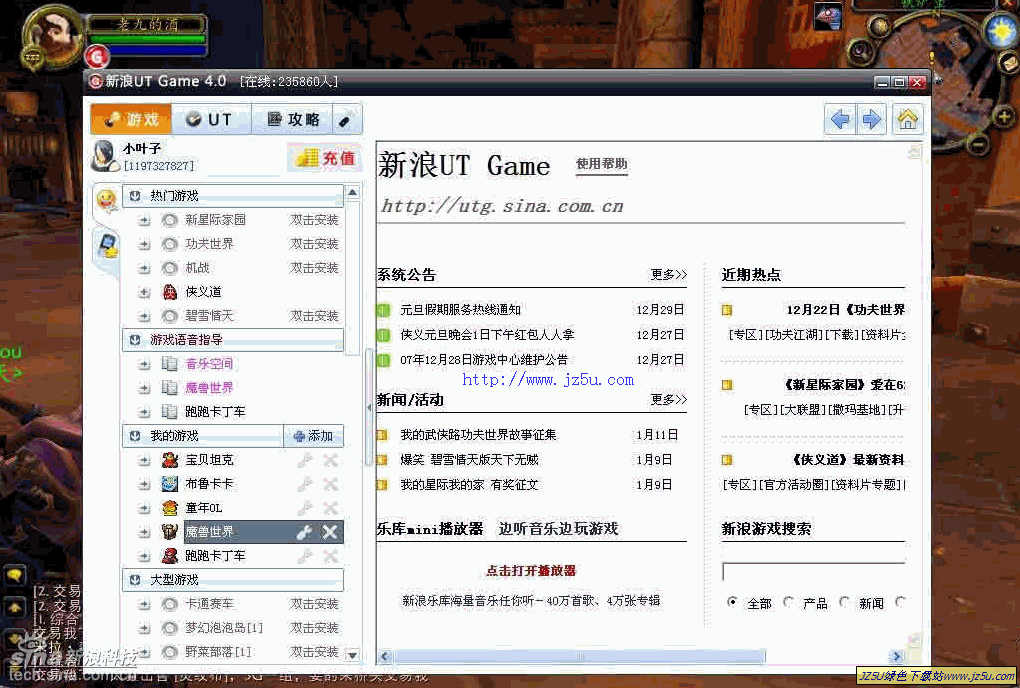Go back with the left arrow button
The image size is (1020, 688).
point(840,119)
